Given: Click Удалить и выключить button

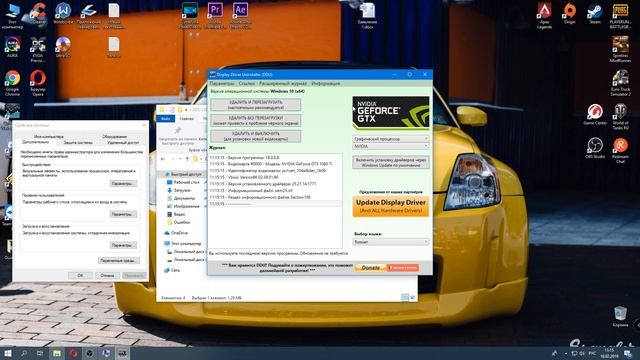Looking at the screenshot, I should (256, 136).
